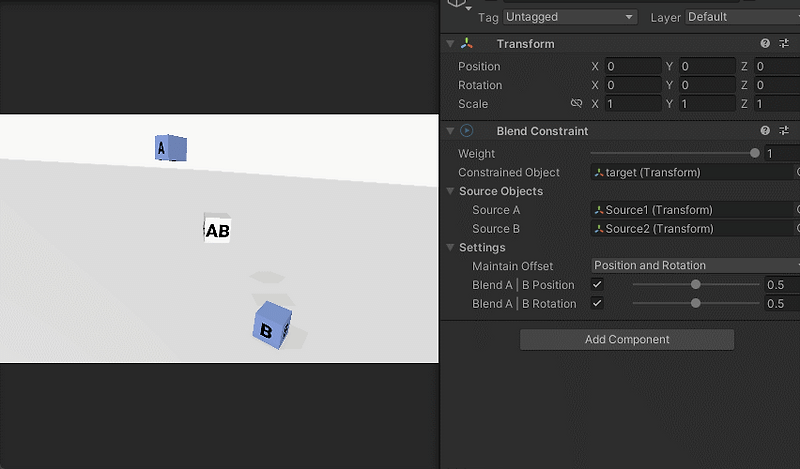
Task: Open Transform component help reference
Action: [765, 44]
